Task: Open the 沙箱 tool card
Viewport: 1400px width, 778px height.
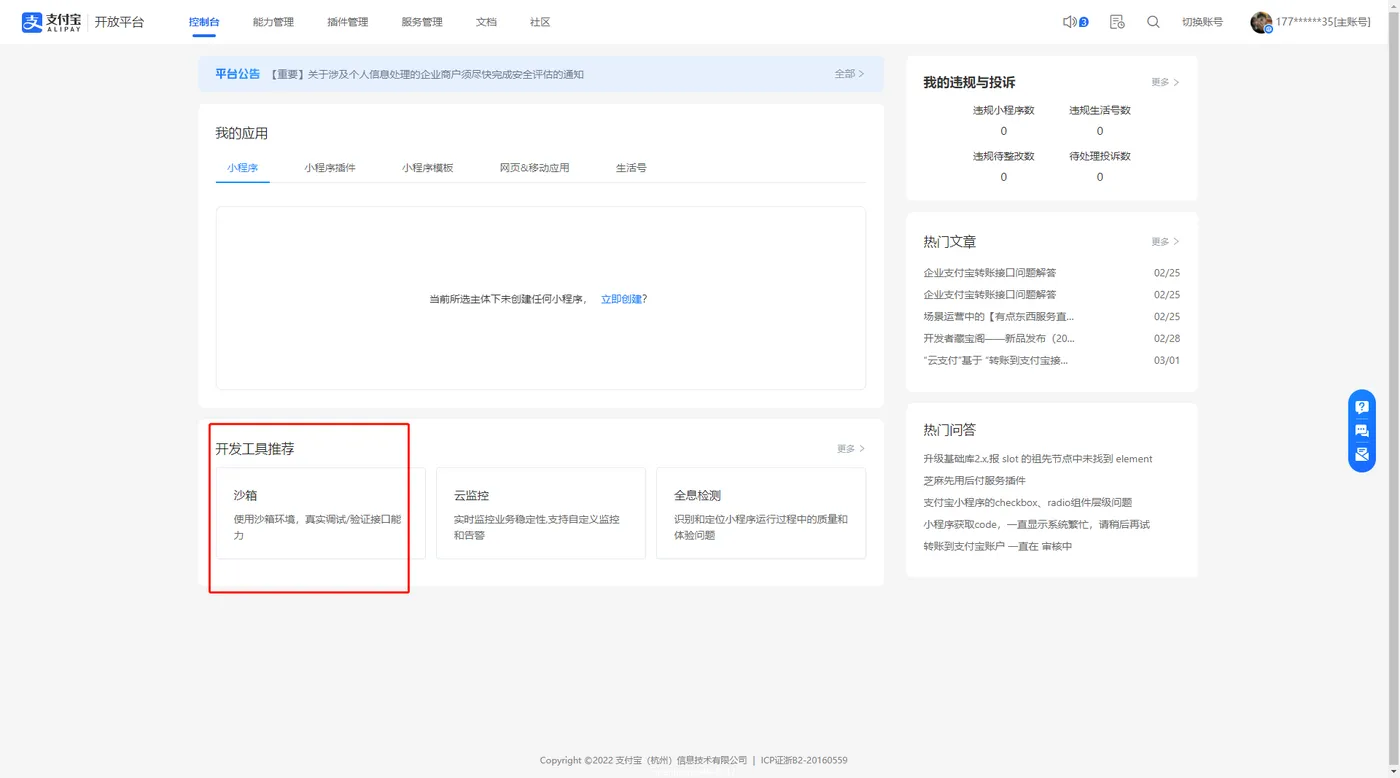Action: 320,513
